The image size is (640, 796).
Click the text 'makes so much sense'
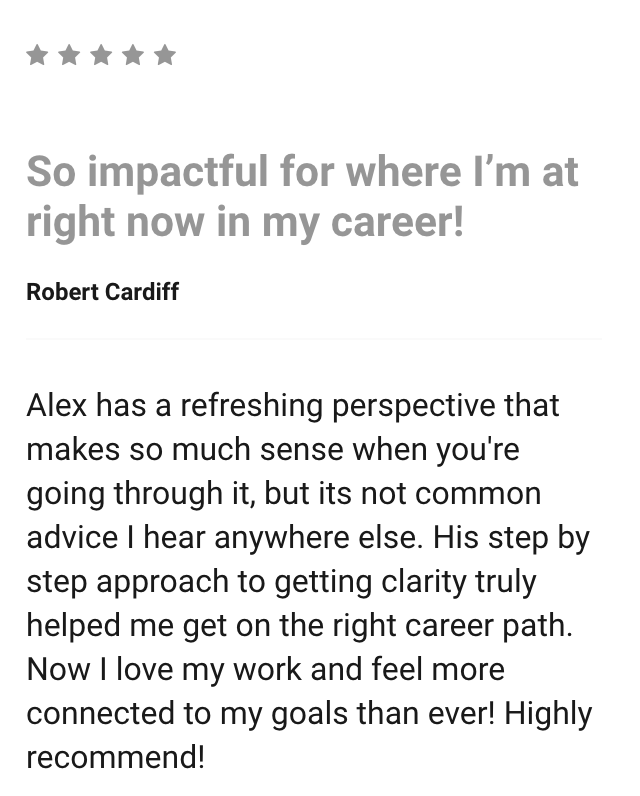(185, 450)
